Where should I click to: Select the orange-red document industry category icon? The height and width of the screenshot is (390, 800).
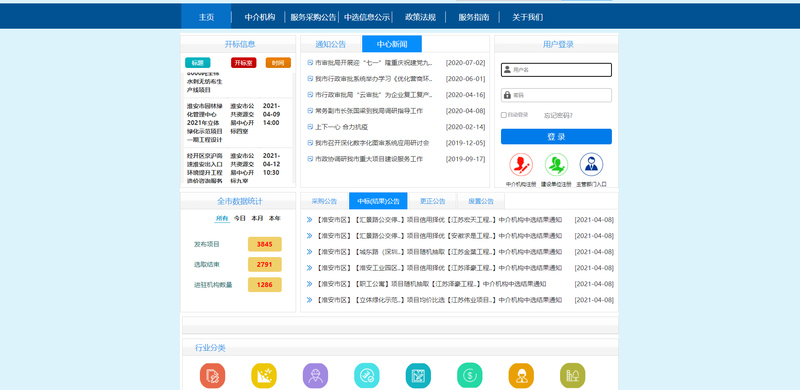click(x=212, y=376)
